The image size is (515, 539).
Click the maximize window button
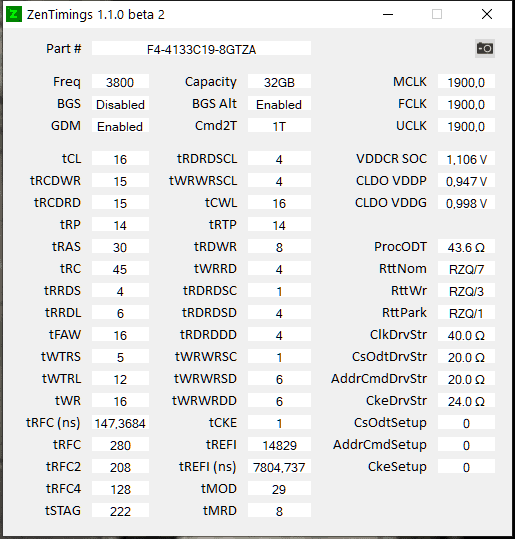tap(437, 14)
